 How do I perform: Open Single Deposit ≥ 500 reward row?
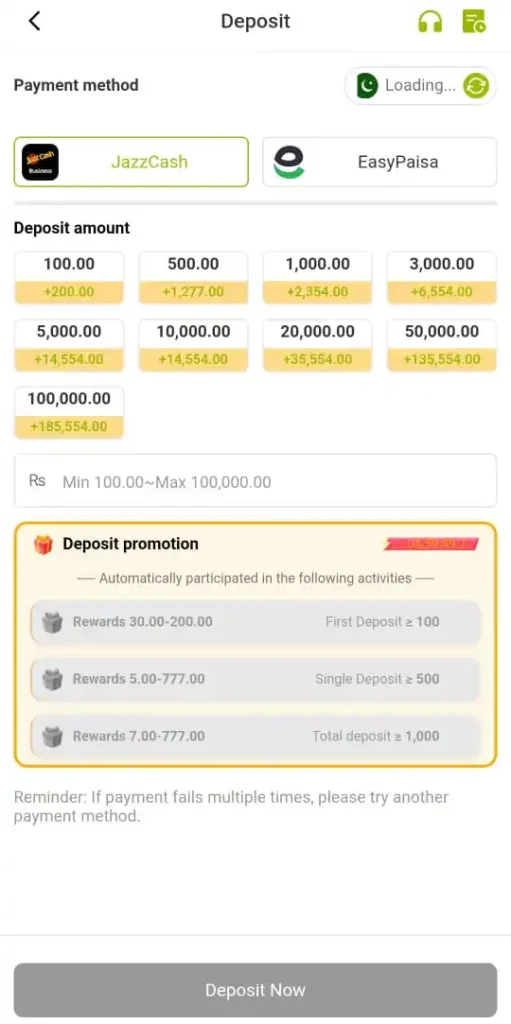[256, 679]
